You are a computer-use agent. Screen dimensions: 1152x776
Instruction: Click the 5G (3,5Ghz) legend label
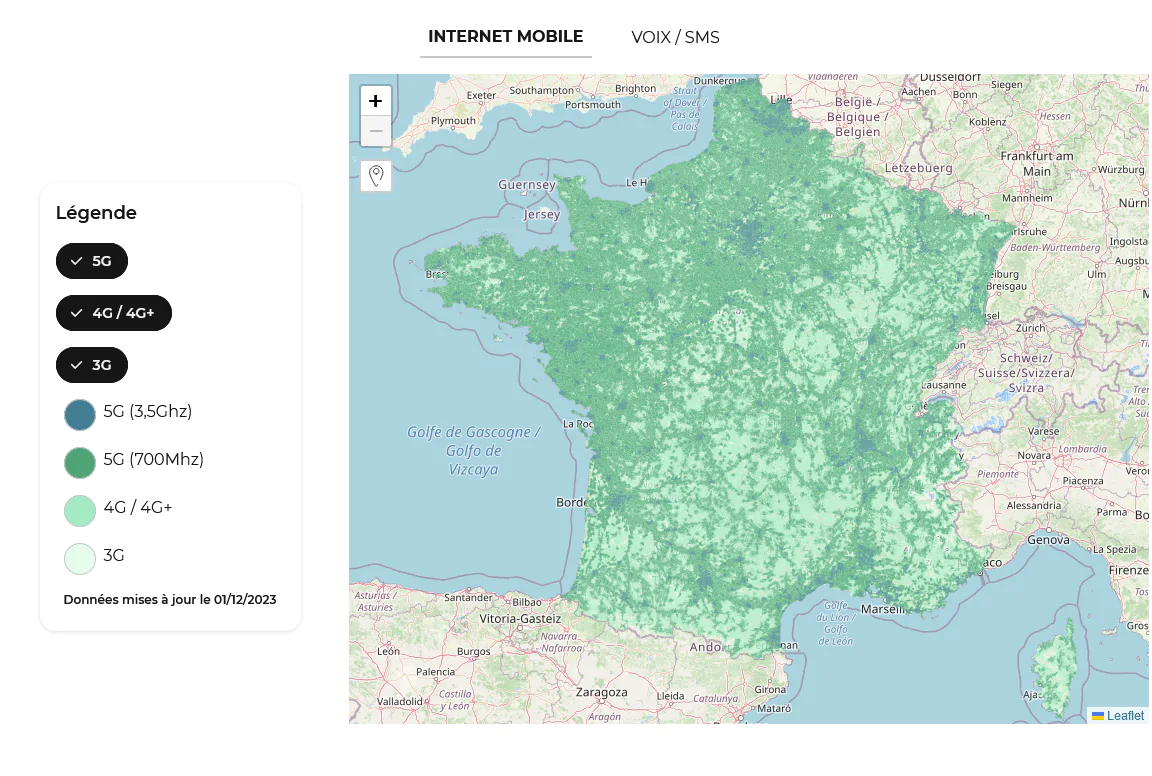[148, 412]
